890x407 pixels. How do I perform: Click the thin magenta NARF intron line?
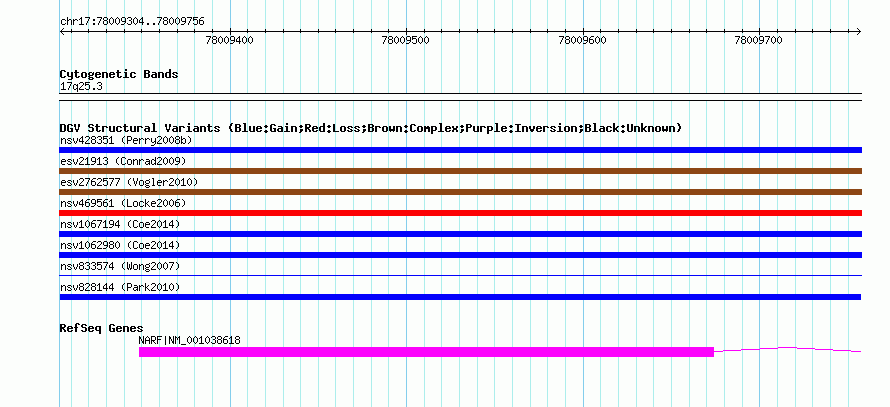point(788,350)
